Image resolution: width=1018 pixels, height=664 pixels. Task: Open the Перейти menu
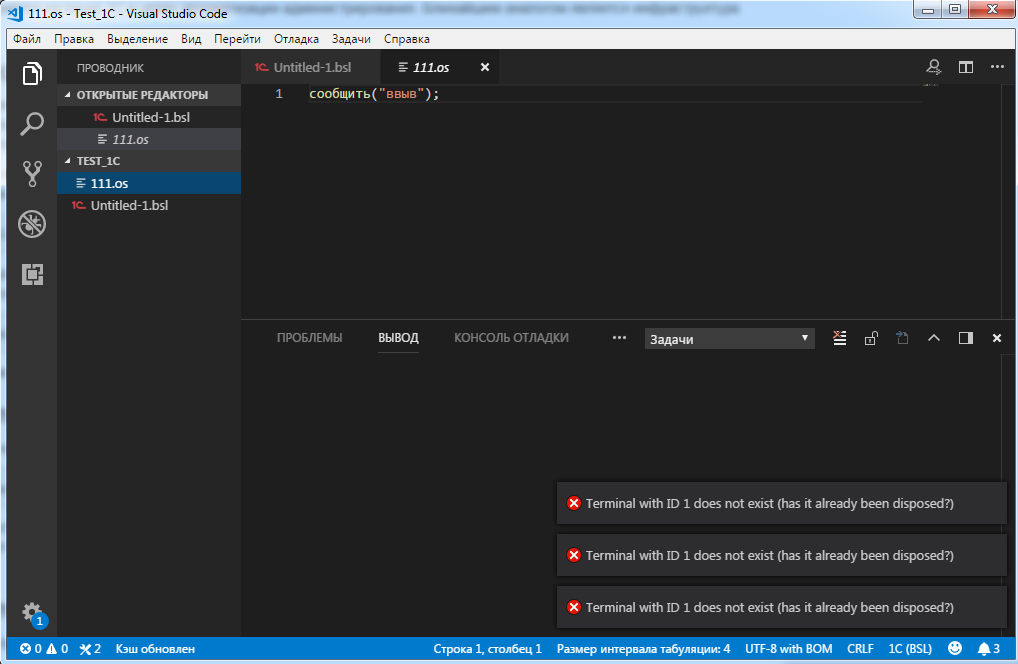pos(237,39)
